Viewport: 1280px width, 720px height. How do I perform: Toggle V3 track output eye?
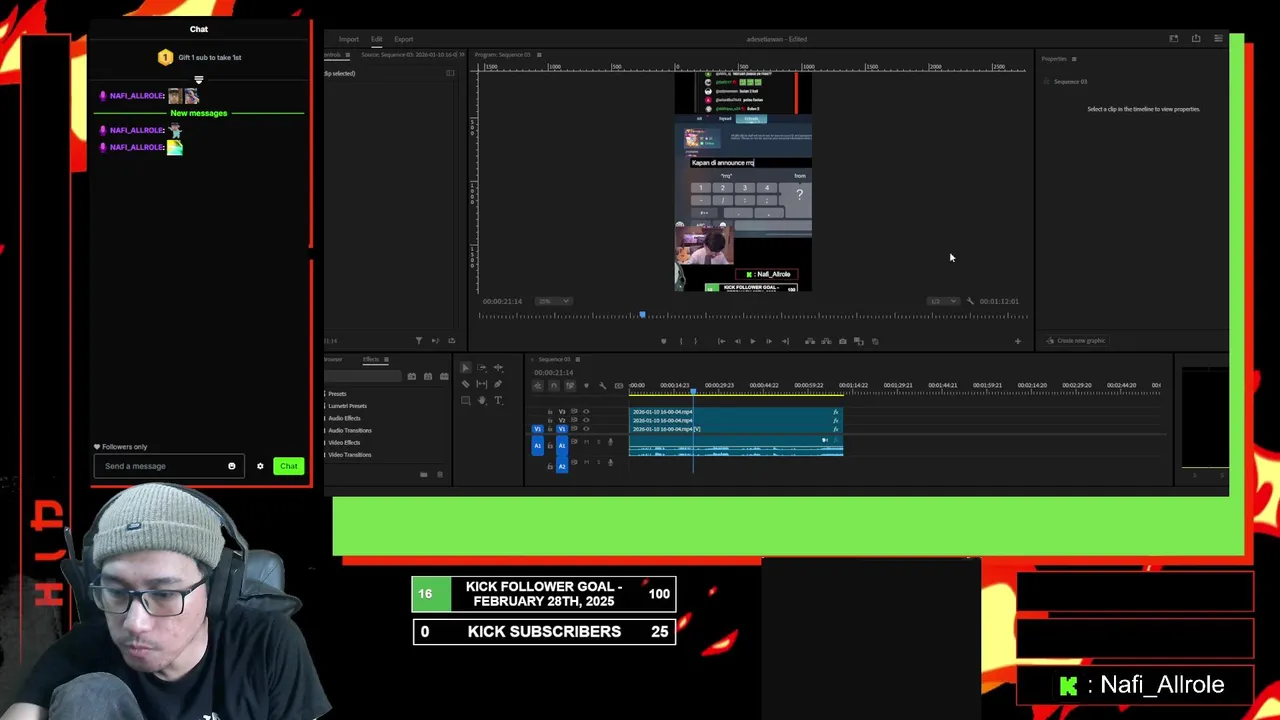(586, 411)
